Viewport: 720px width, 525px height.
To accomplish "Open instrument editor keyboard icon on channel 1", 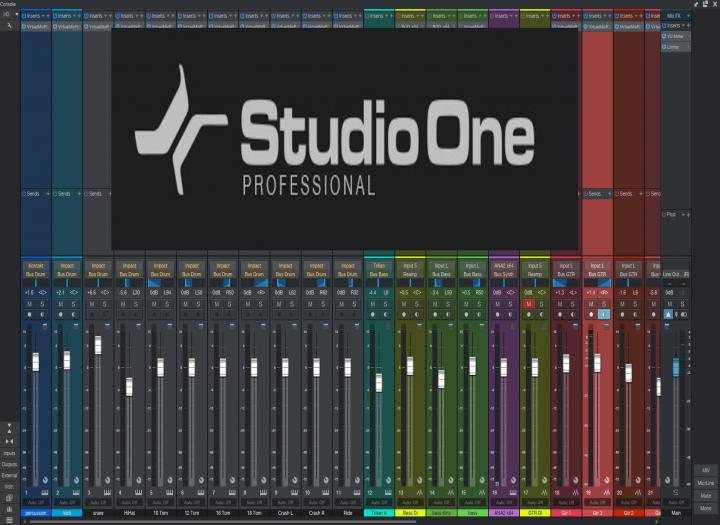I will [45, 492].
